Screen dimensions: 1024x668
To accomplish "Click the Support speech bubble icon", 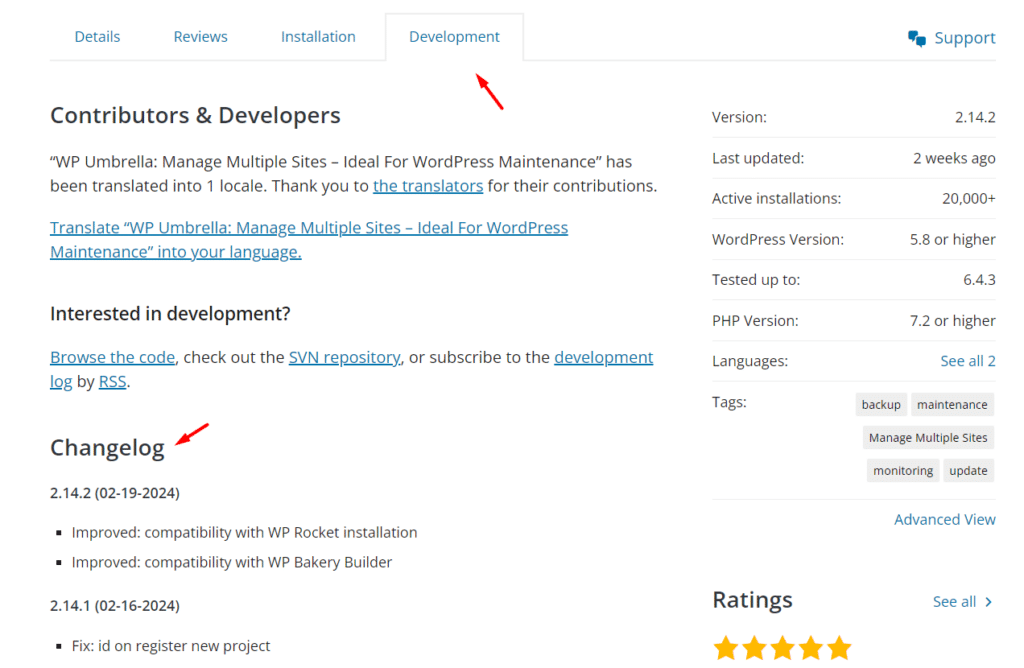I will point(917,39).
